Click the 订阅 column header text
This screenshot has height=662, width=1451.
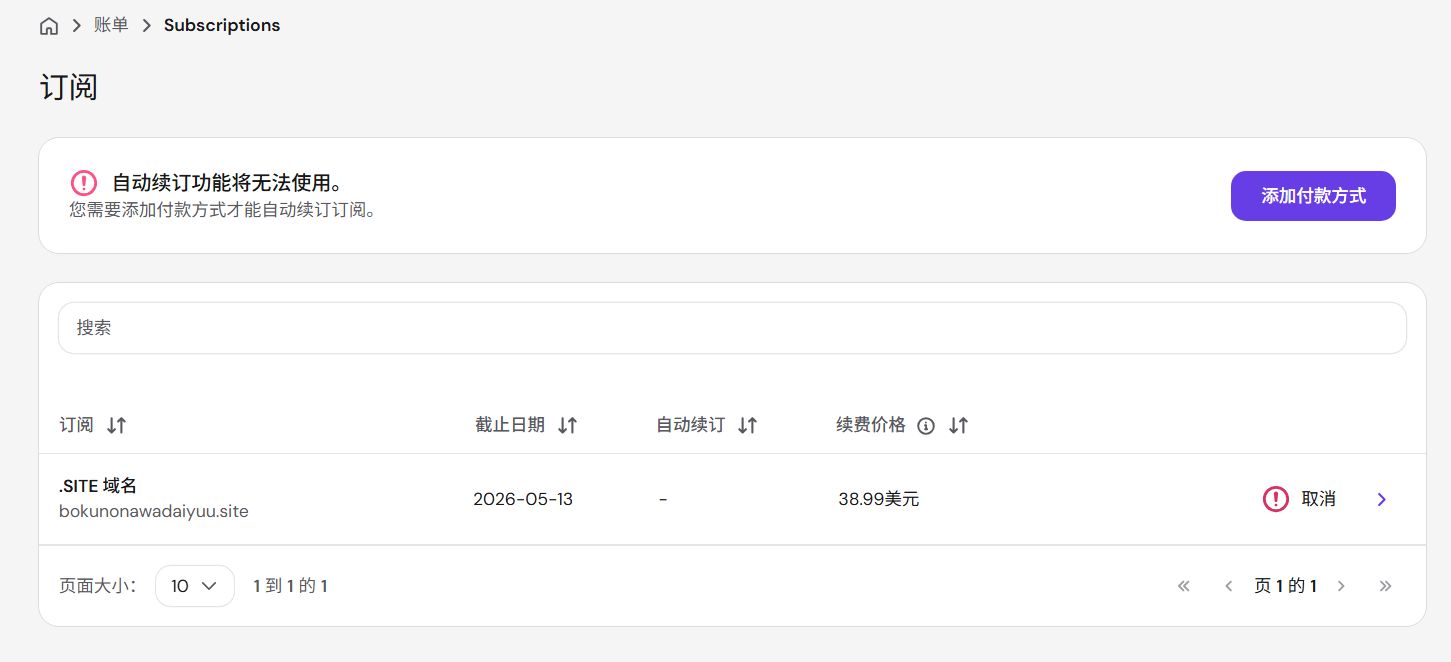[76, 425]
